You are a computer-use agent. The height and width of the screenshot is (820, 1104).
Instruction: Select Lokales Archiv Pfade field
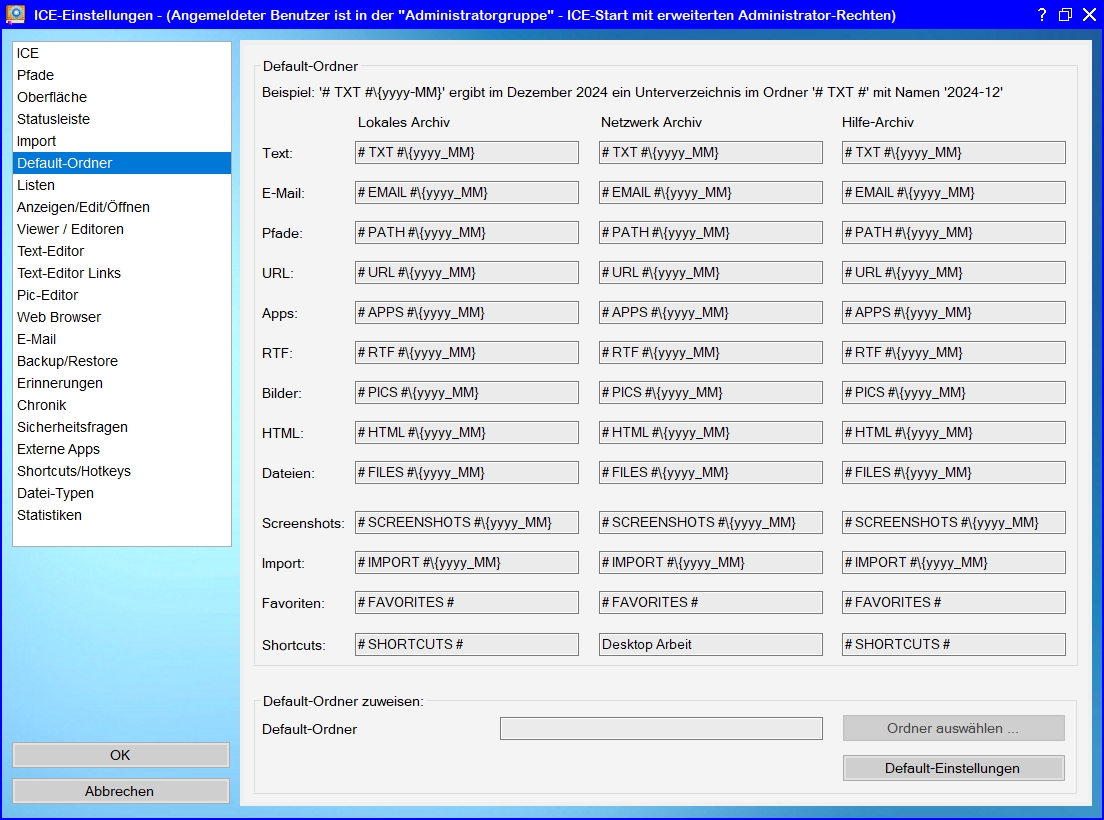tap(467, 233)
